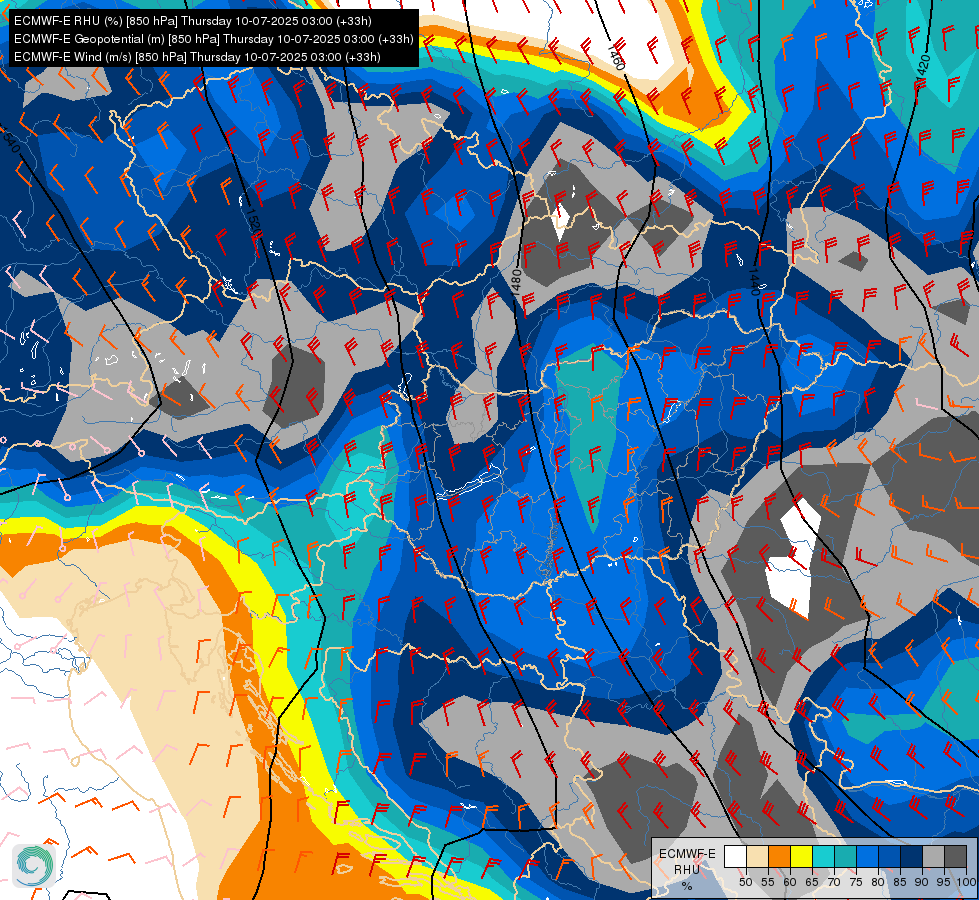Click the ECMWF-E Wind (m/s) title line
979x900 pixels.
tap(197, 57)
